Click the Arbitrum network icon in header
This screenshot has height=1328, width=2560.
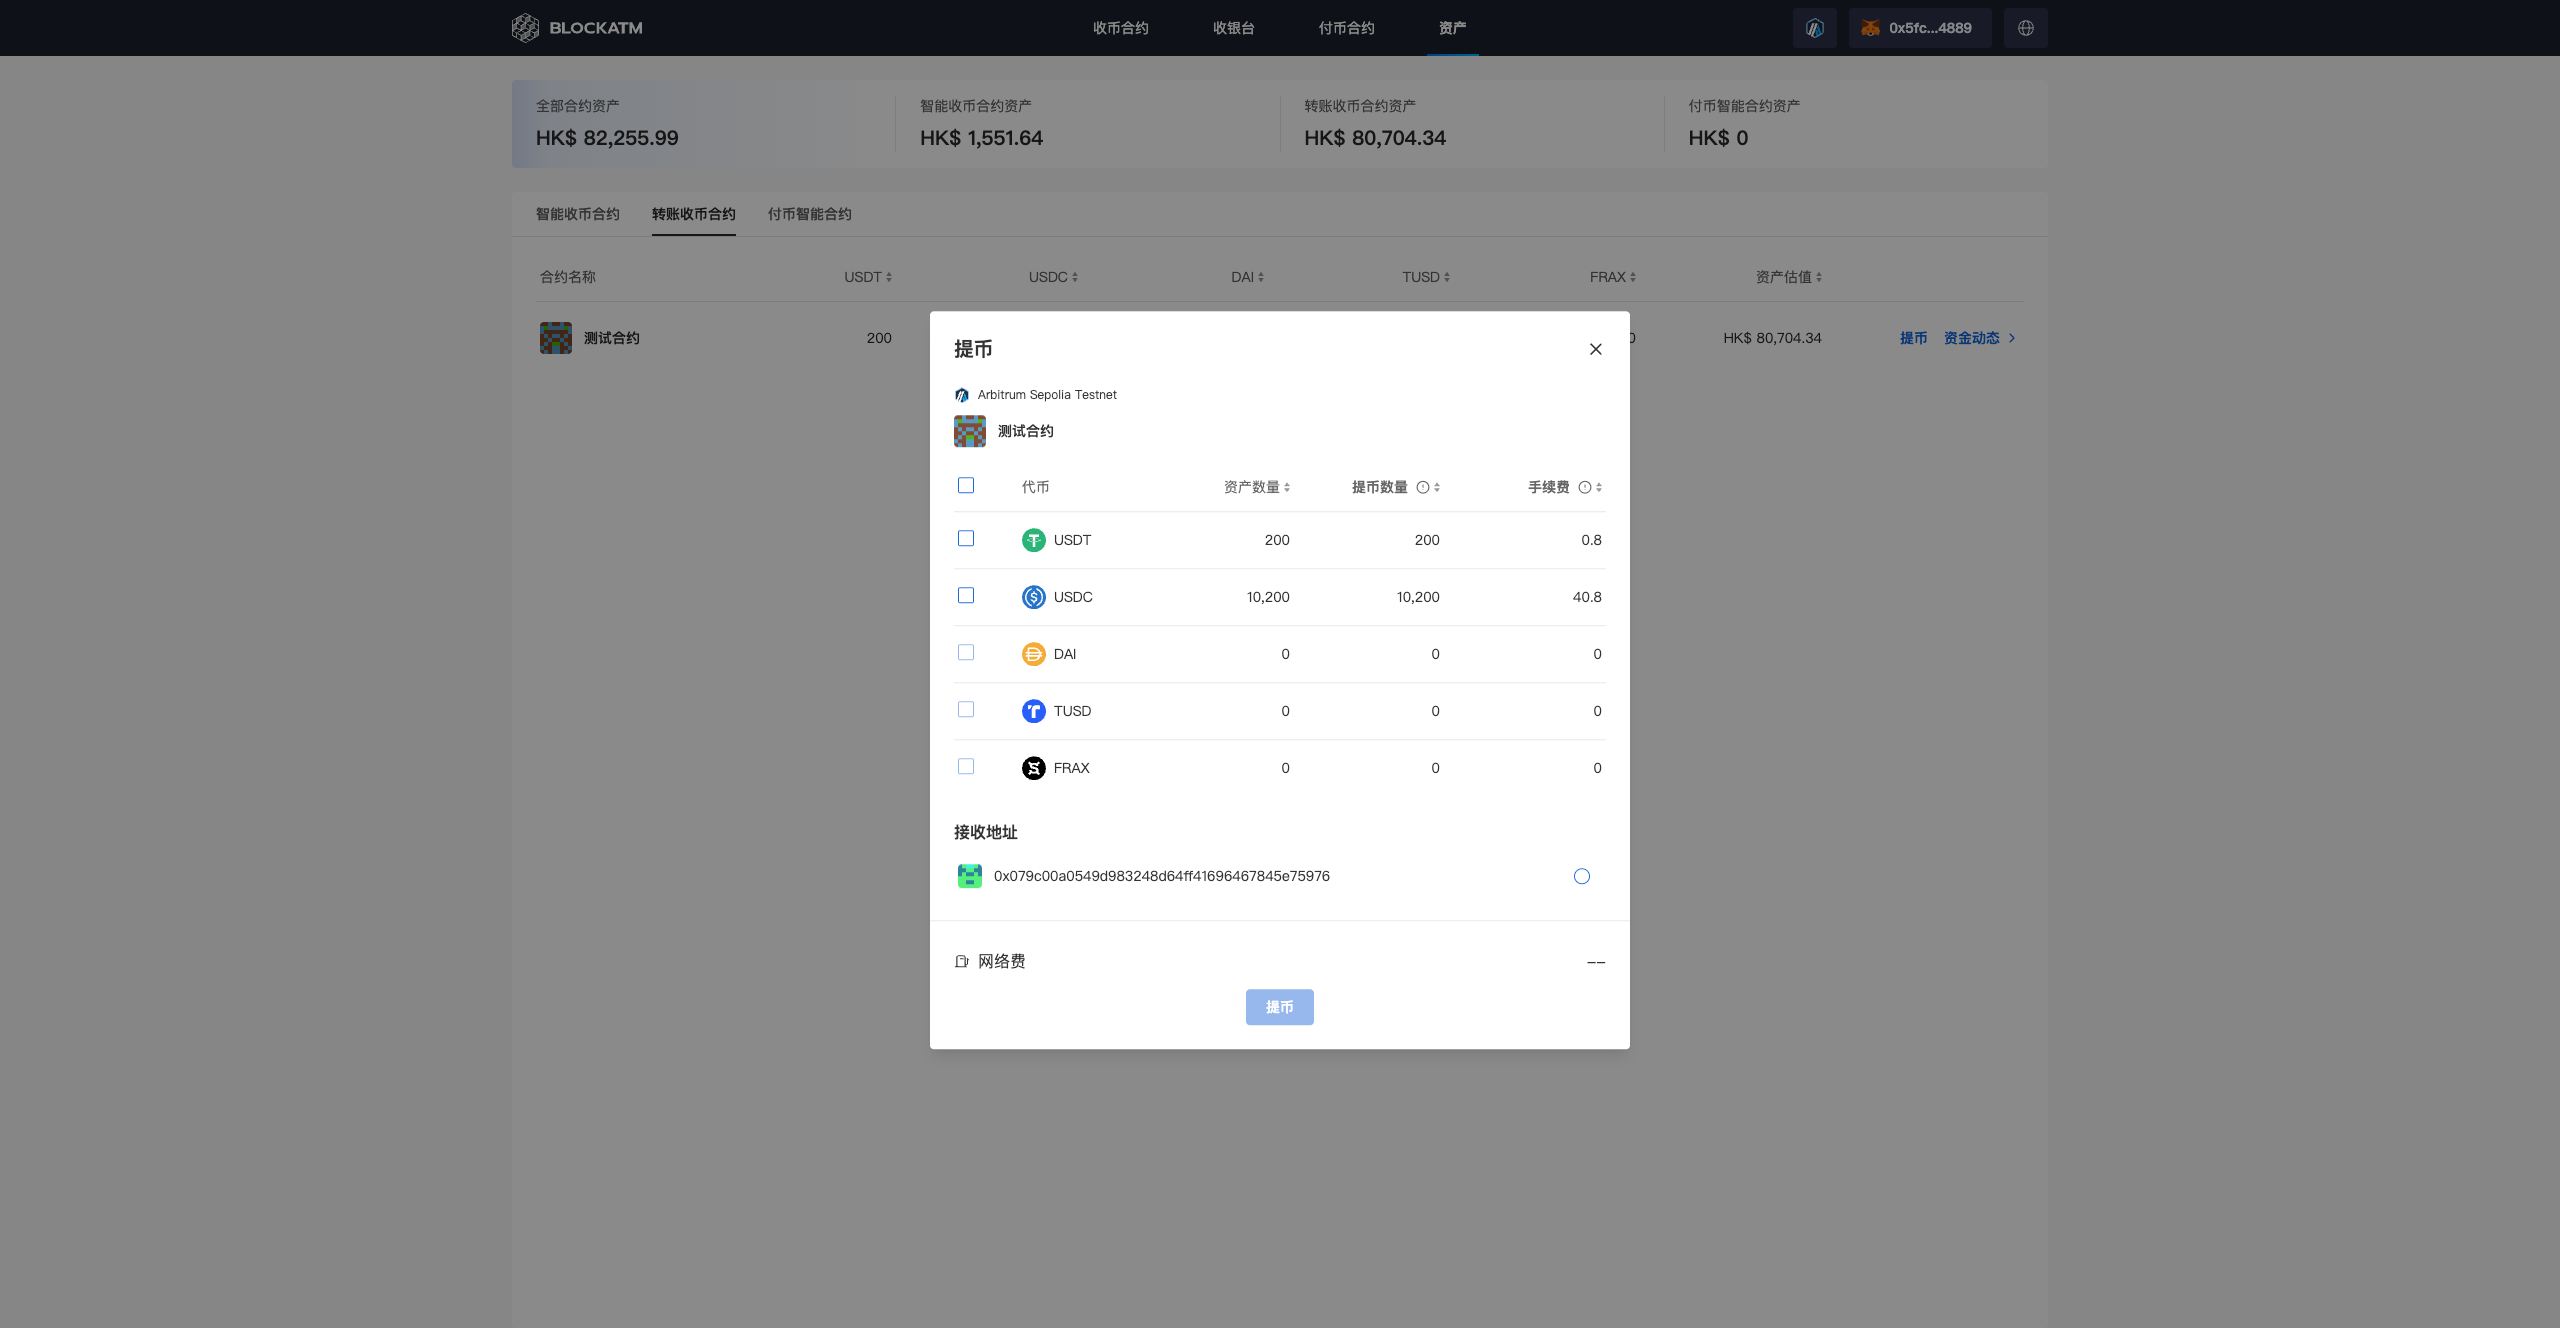(1814, 28)
